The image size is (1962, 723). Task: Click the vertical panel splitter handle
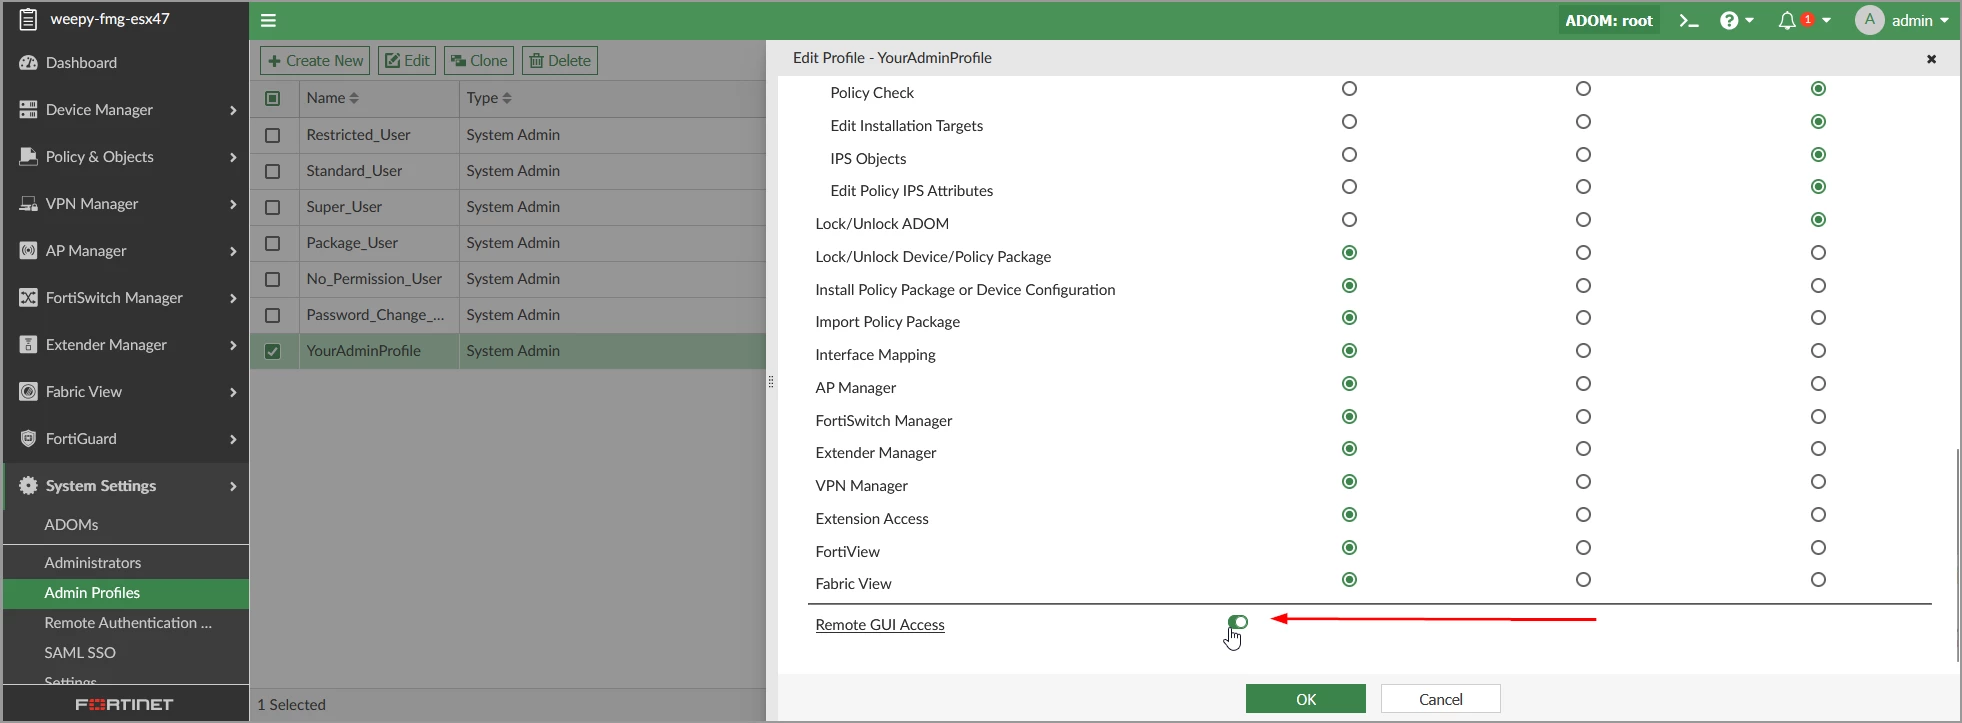[x=770, y=381]
